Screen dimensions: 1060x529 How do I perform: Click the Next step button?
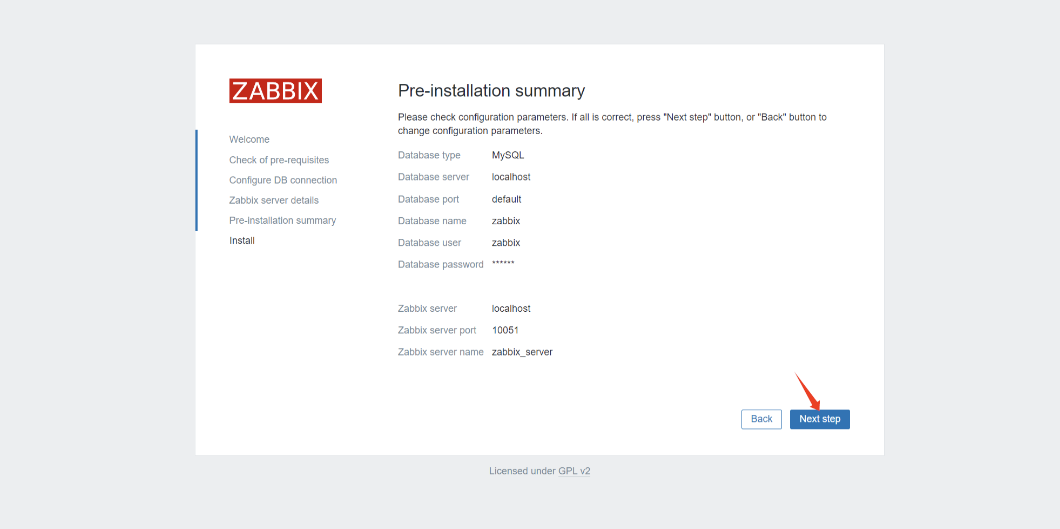(x=819, y=419)
